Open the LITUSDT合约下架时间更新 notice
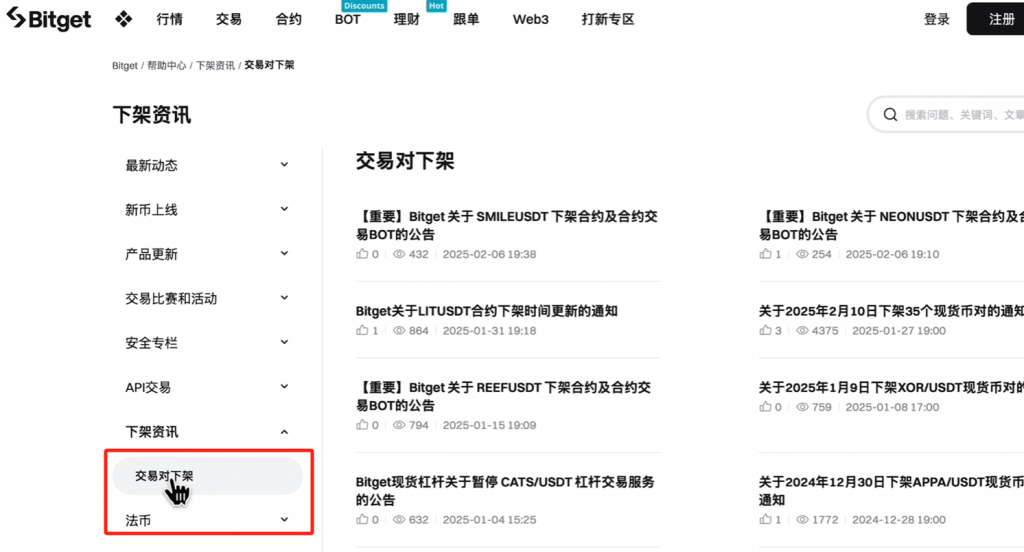The image size is (1024, 552). click(x=487, y=311)
